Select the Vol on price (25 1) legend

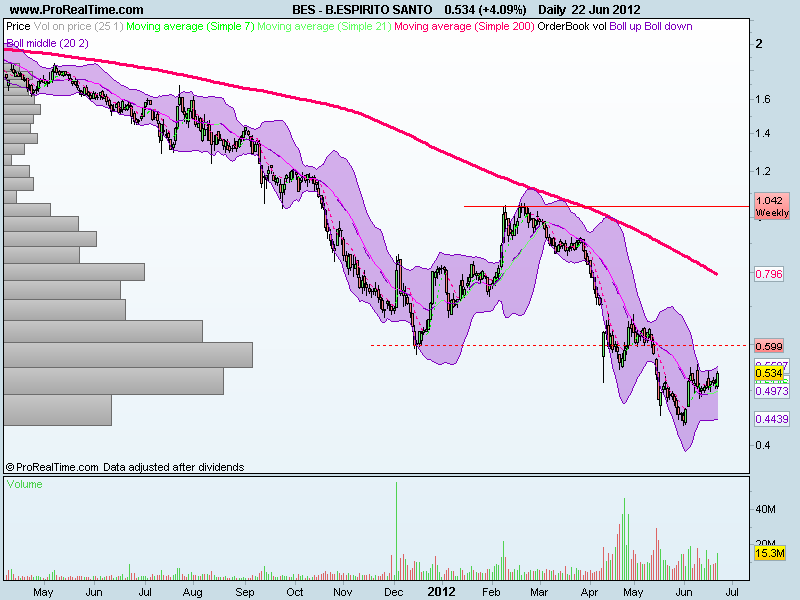click(79, 27)
